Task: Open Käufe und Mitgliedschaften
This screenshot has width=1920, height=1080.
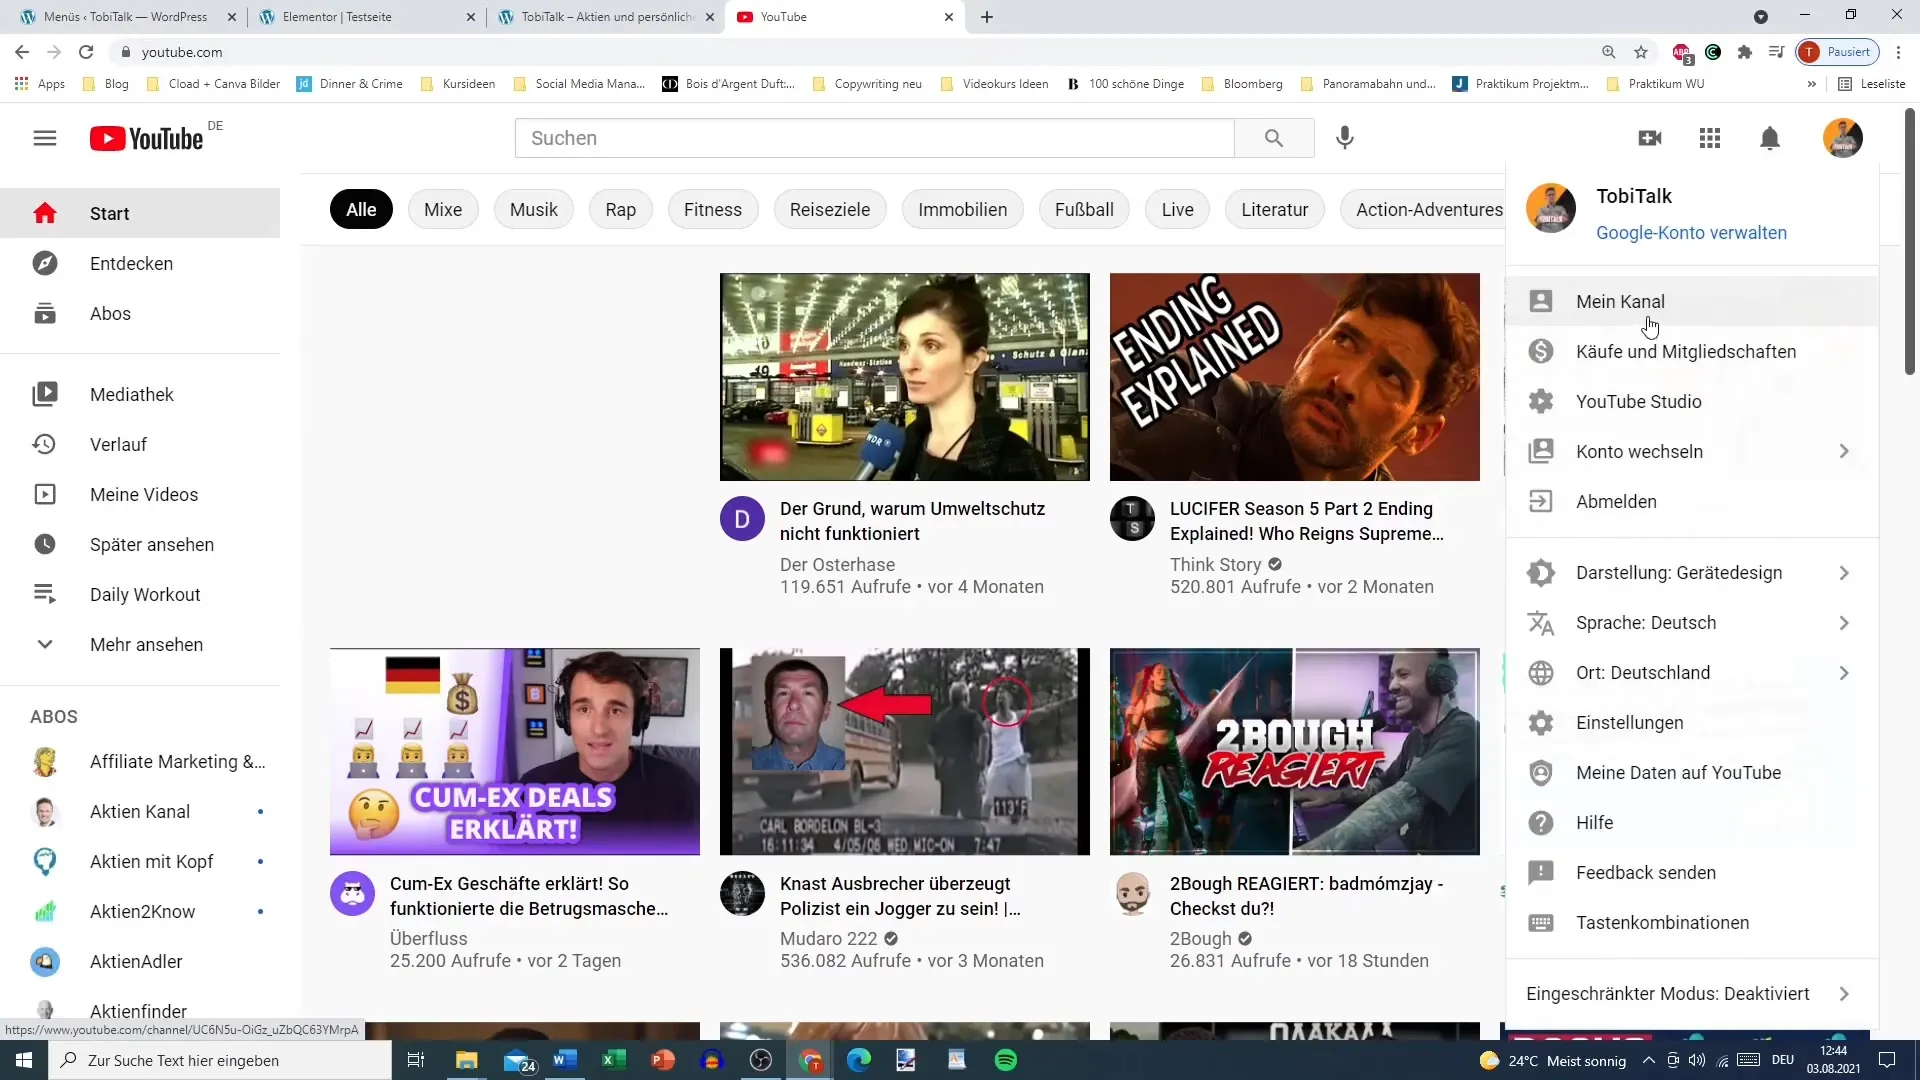Action: (1692, 351)
